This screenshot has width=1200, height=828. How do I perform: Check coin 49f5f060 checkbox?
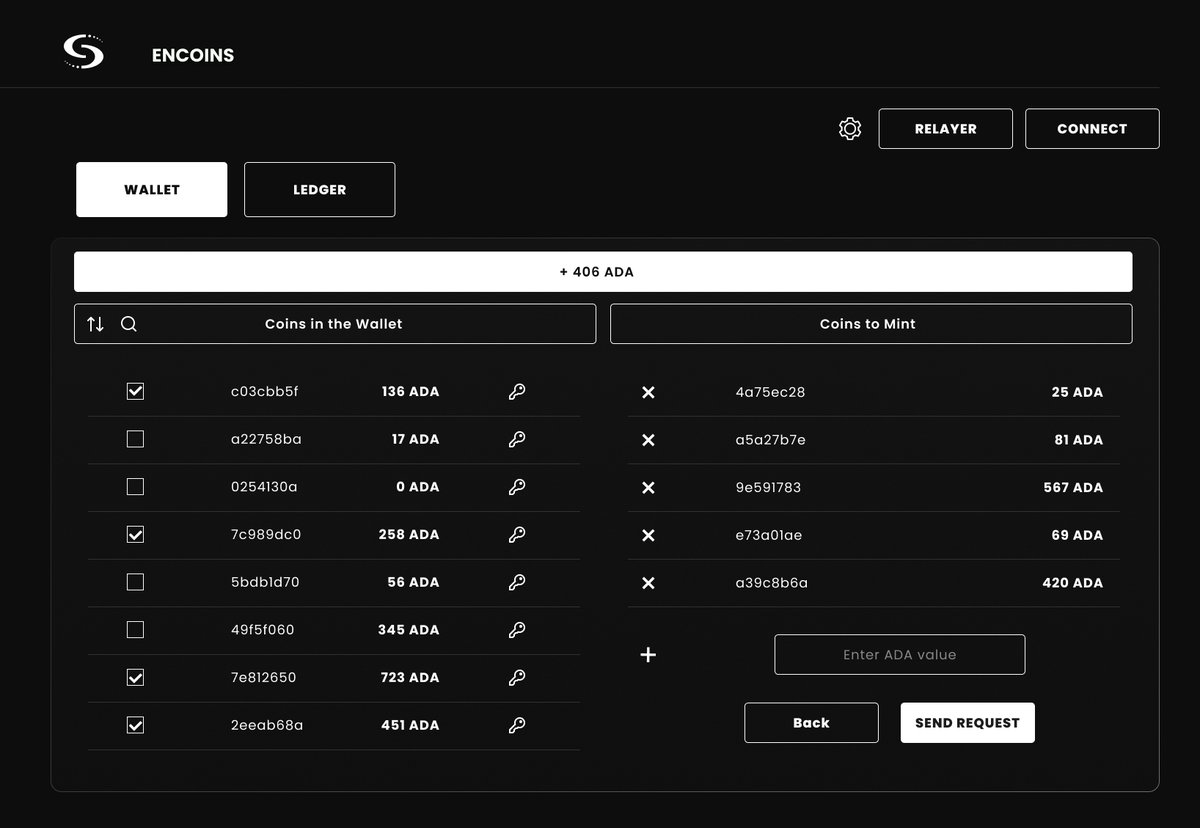click(x=135, y=630)
